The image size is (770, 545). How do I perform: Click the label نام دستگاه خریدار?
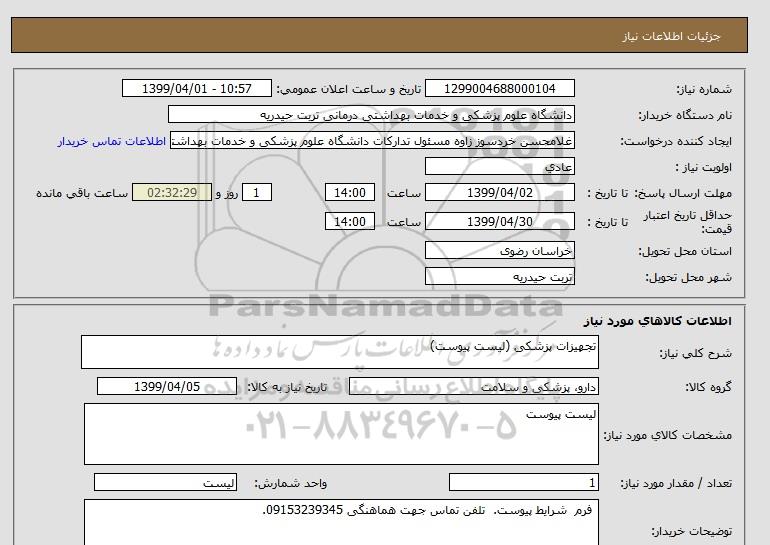(x=685, y=115)
